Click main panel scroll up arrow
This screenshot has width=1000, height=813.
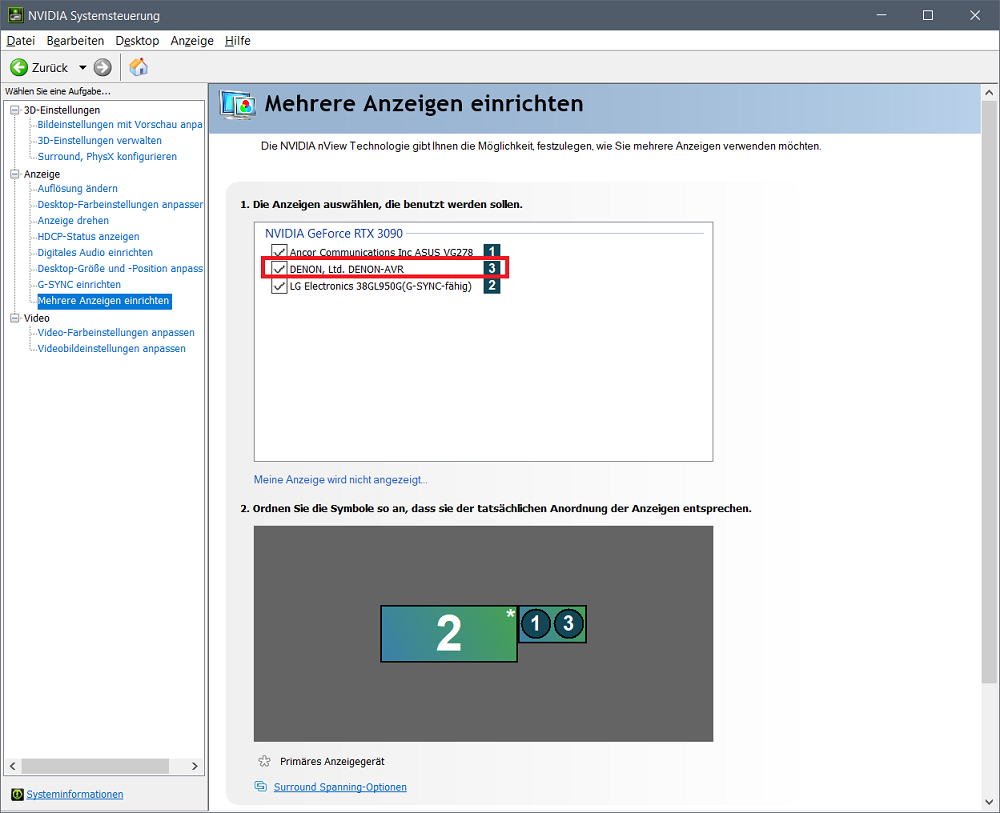(x=989, y=92)
